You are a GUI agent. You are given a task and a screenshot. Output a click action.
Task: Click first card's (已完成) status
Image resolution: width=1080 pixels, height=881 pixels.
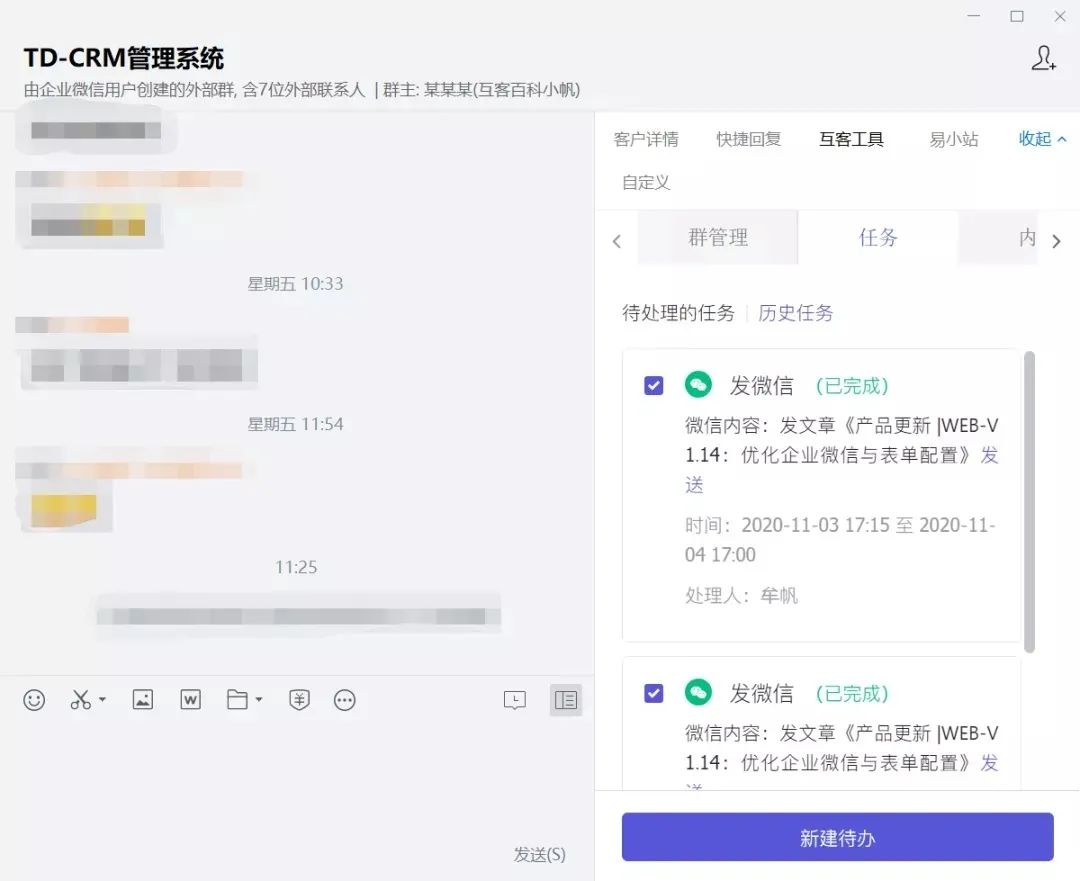tap(852, 386)
